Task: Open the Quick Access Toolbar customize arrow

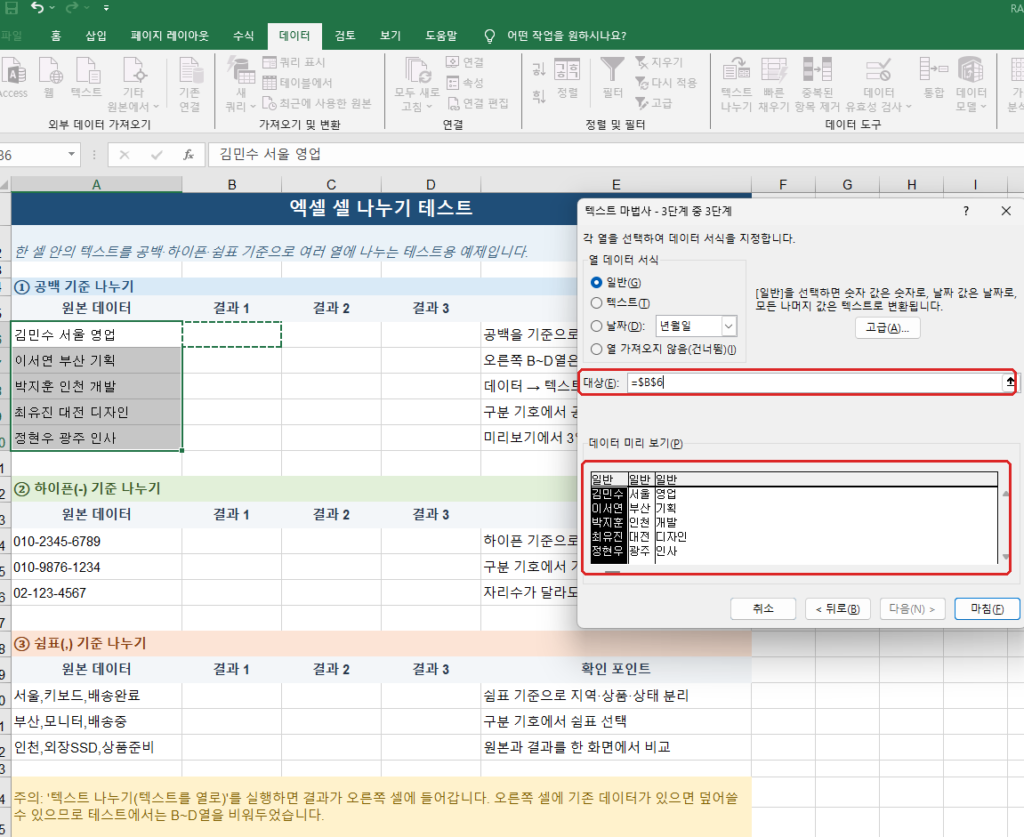Action: [106, 8]
